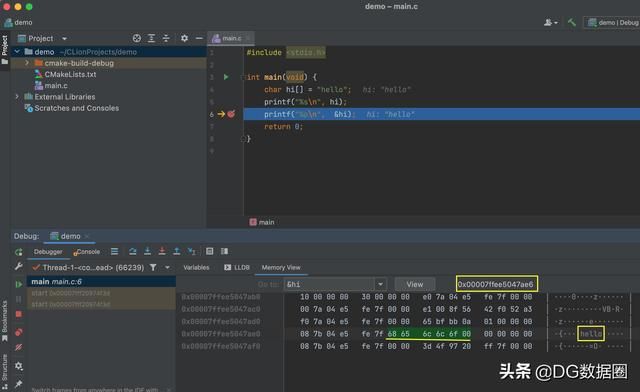Click the fold marker beside int main
Viewport: 640px width, 392px height.
(243, 77)
